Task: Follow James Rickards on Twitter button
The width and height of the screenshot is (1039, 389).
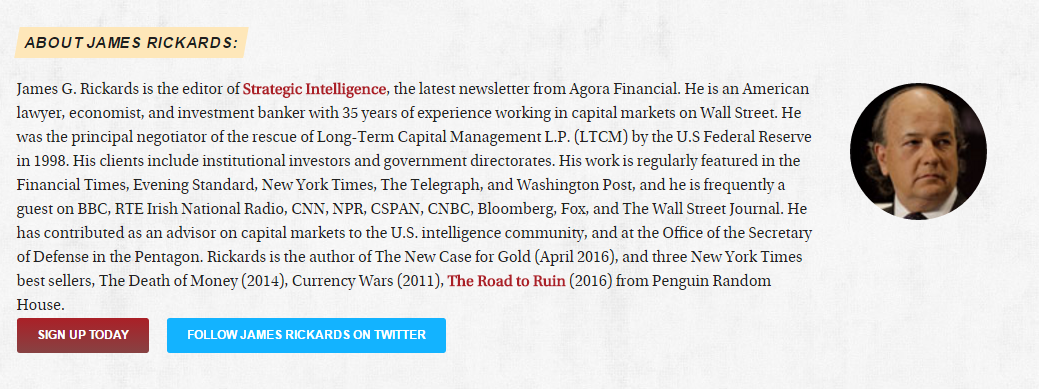Action: point(306,335)
